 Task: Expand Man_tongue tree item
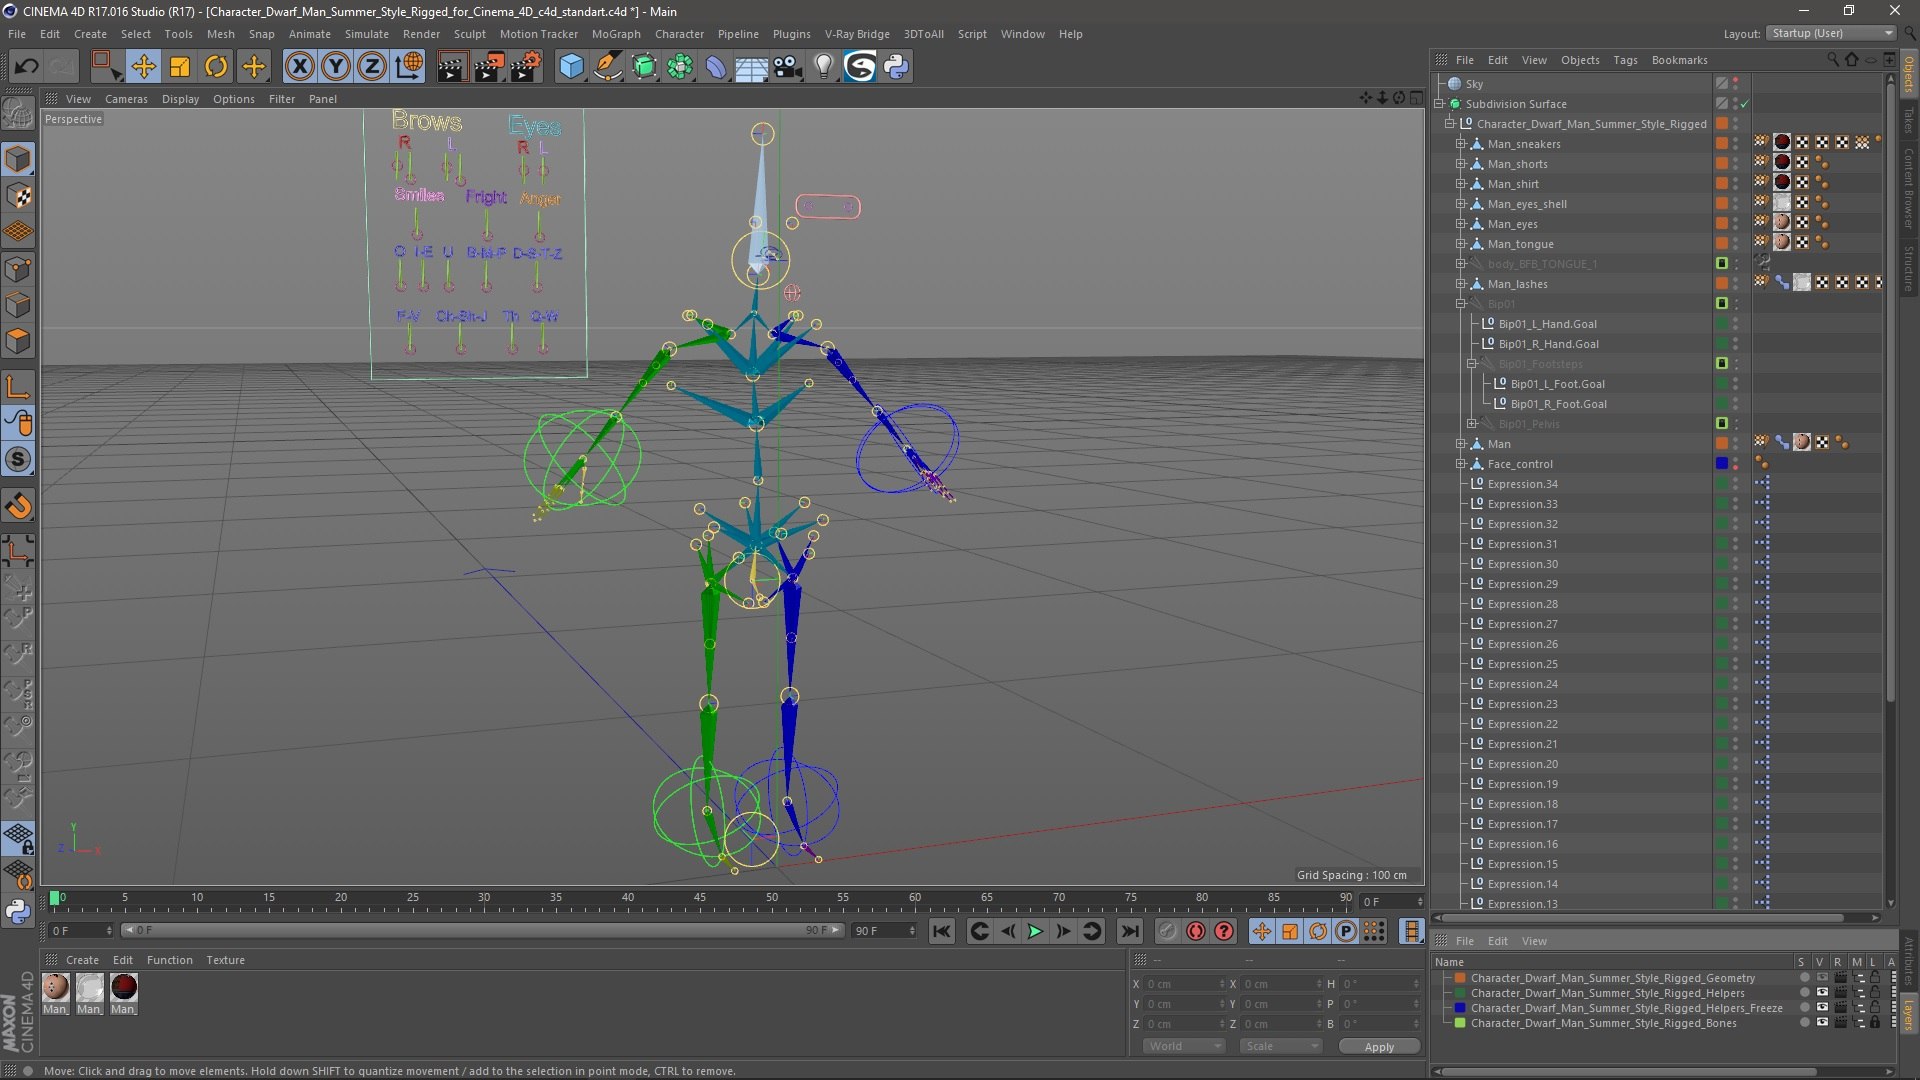[x=1460, y=244]
